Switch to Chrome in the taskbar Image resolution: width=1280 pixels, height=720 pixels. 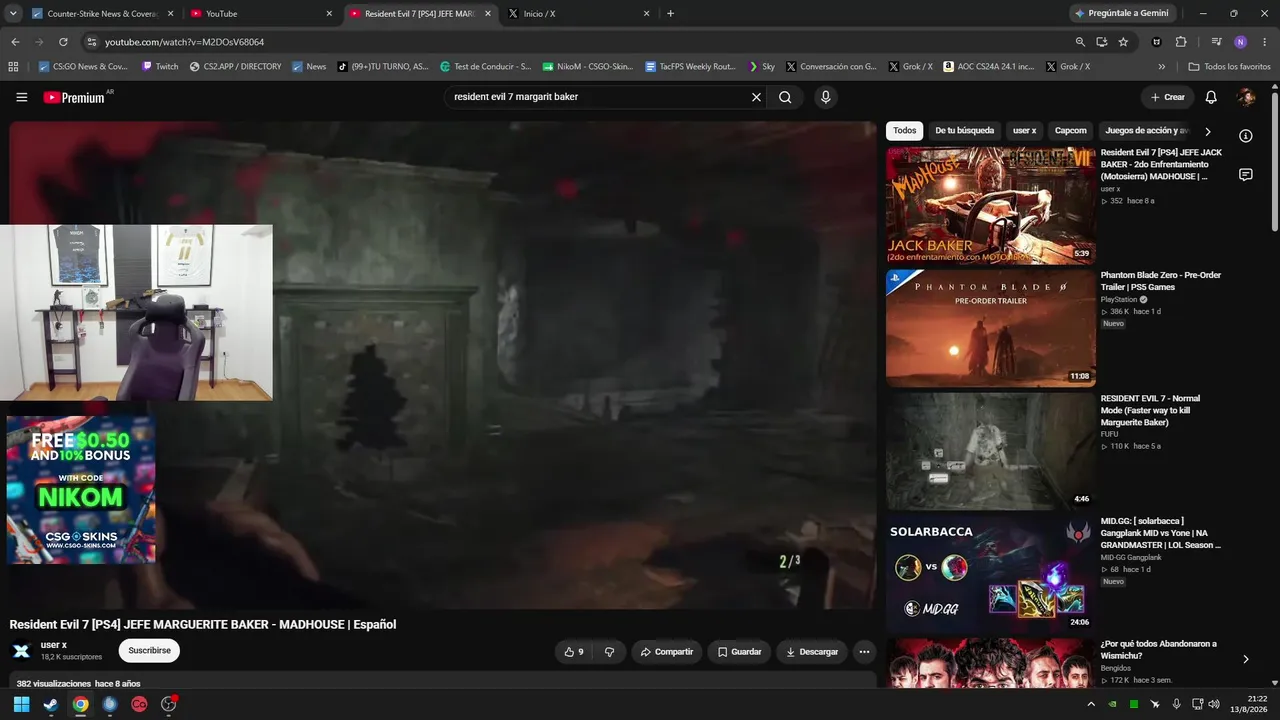[x=80, y=704]
